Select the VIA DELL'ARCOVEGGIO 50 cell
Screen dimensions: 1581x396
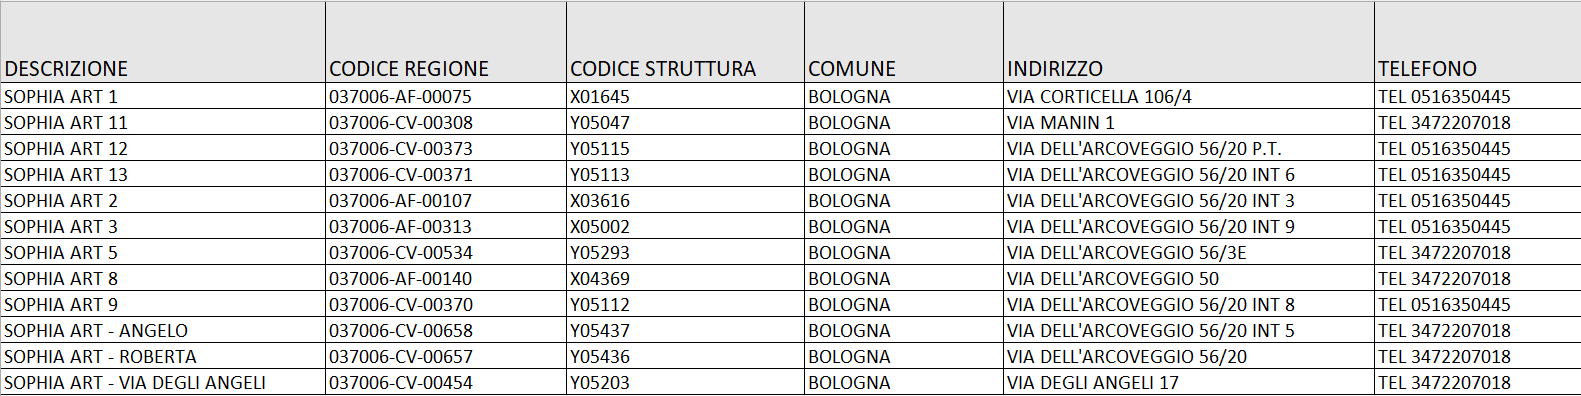[x=1189, y=278]
